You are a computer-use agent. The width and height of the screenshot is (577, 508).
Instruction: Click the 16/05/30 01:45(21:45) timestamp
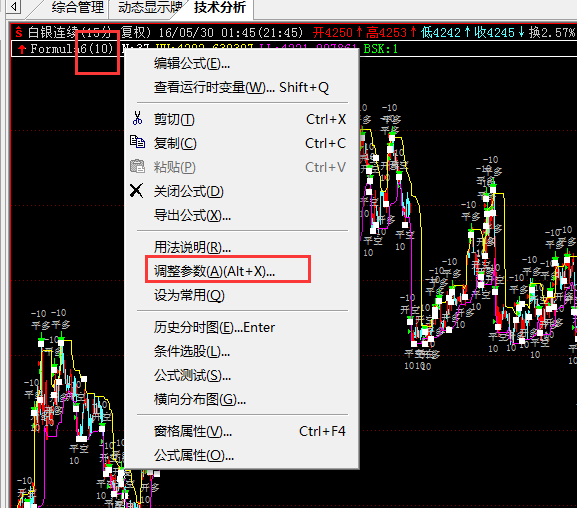point(231,33)
